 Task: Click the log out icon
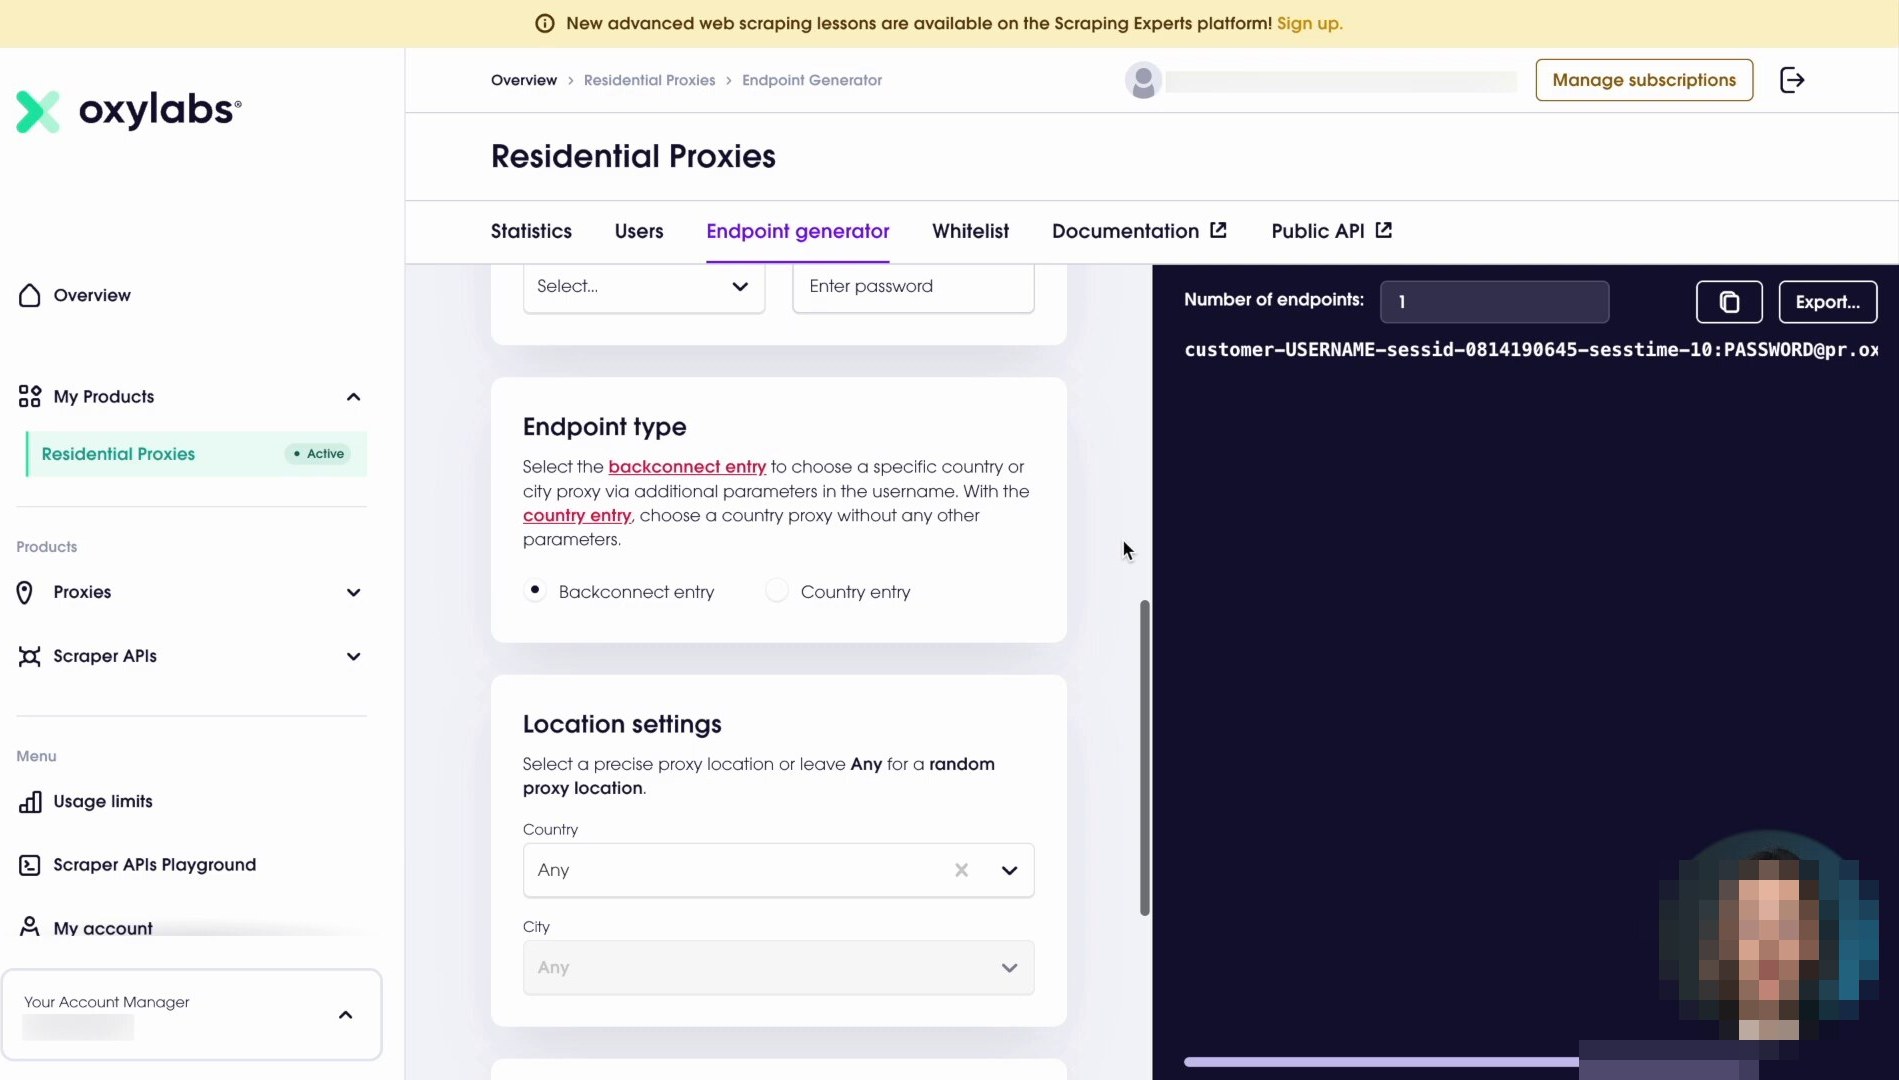(x=1792, y=80)
